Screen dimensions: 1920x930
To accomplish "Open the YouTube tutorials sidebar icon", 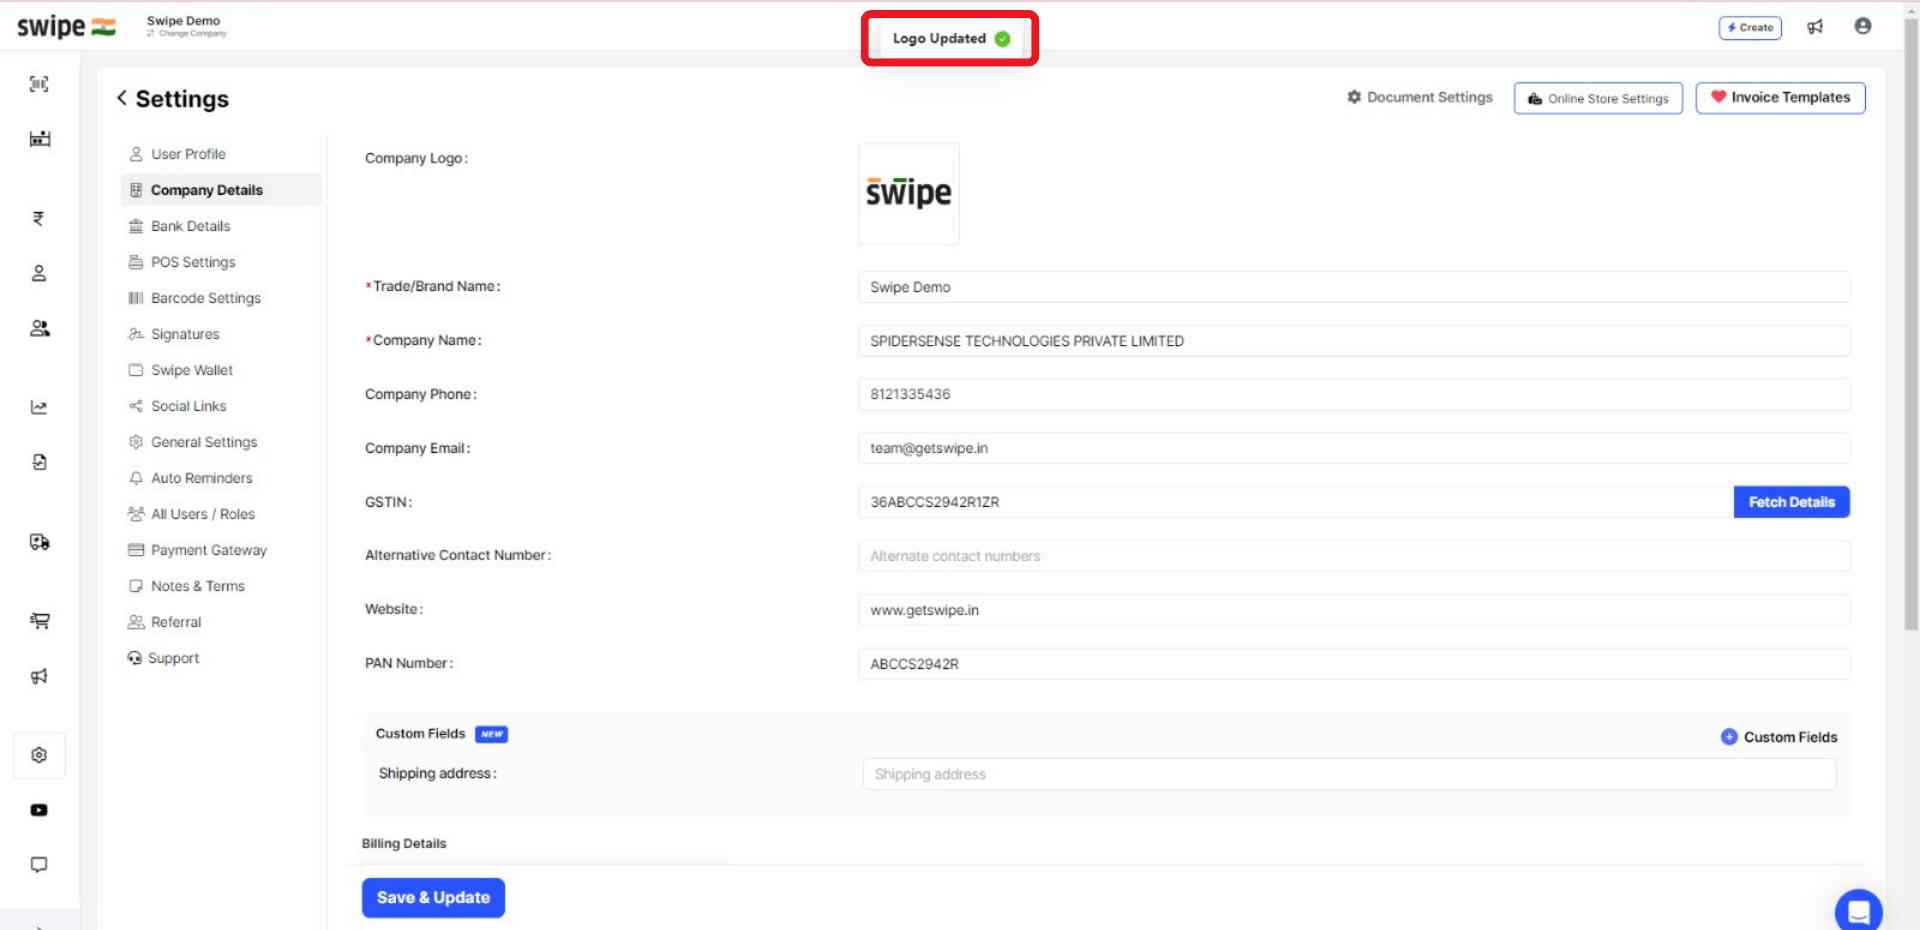I will click(39, 810).
